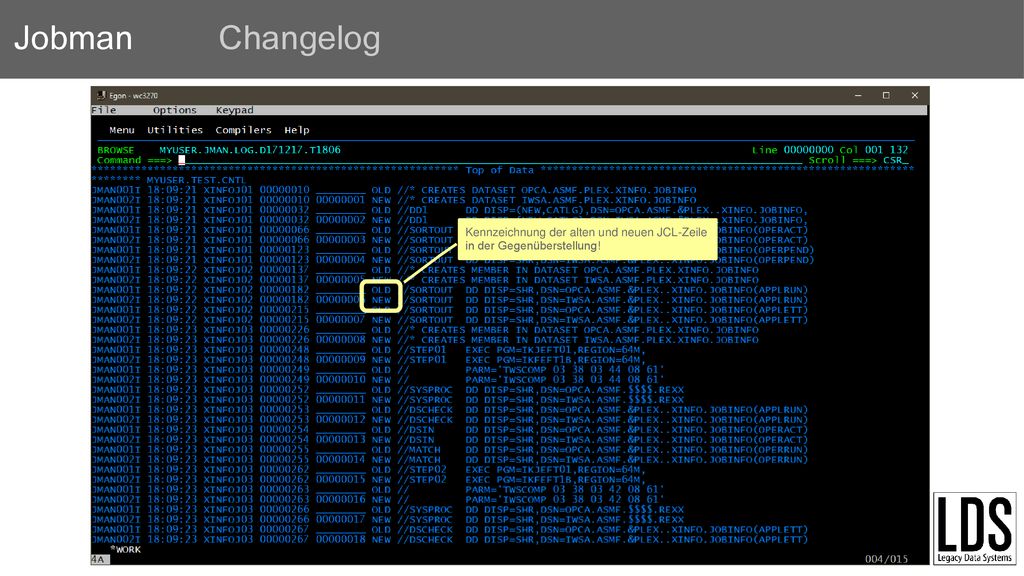Click the Jobman slide title
The height and width of the screenshot is (576, 1024).
(x=73, y=38)
